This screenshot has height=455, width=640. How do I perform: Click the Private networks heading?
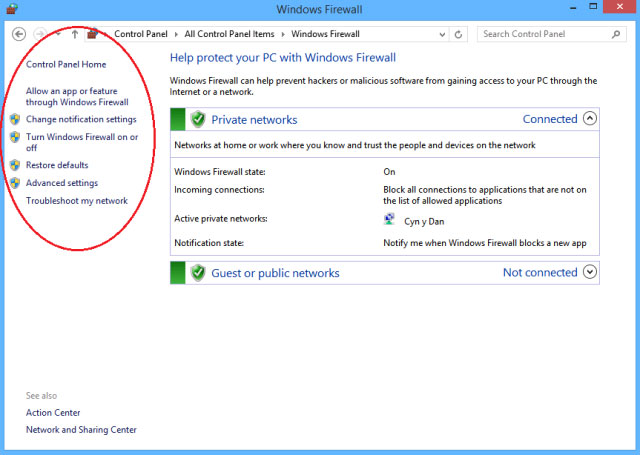point(254,120)
